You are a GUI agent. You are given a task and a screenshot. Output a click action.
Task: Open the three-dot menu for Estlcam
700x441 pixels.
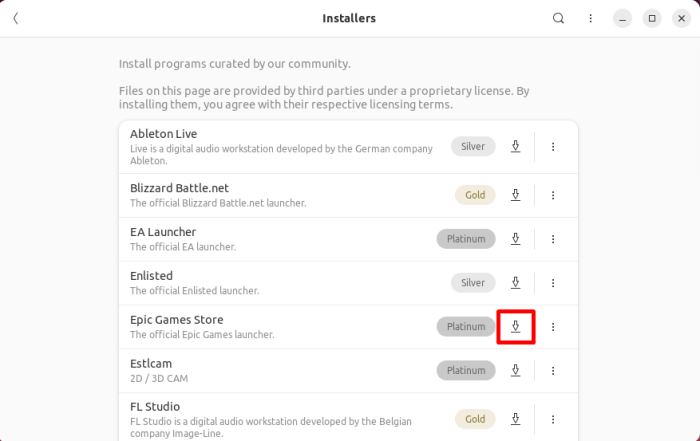point(553,370)
